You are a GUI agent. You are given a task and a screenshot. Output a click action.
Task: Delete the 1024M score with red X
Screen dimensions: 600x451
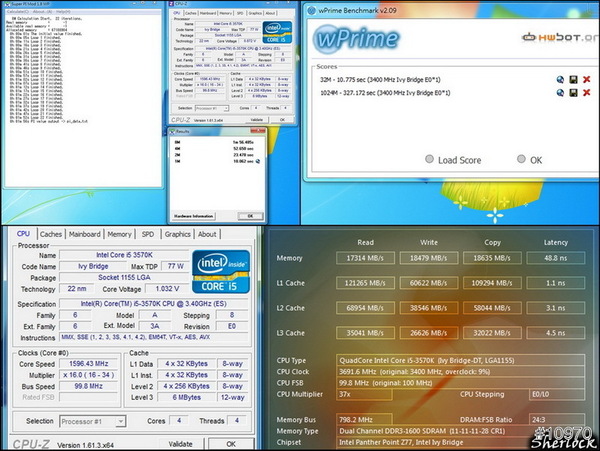587,93
